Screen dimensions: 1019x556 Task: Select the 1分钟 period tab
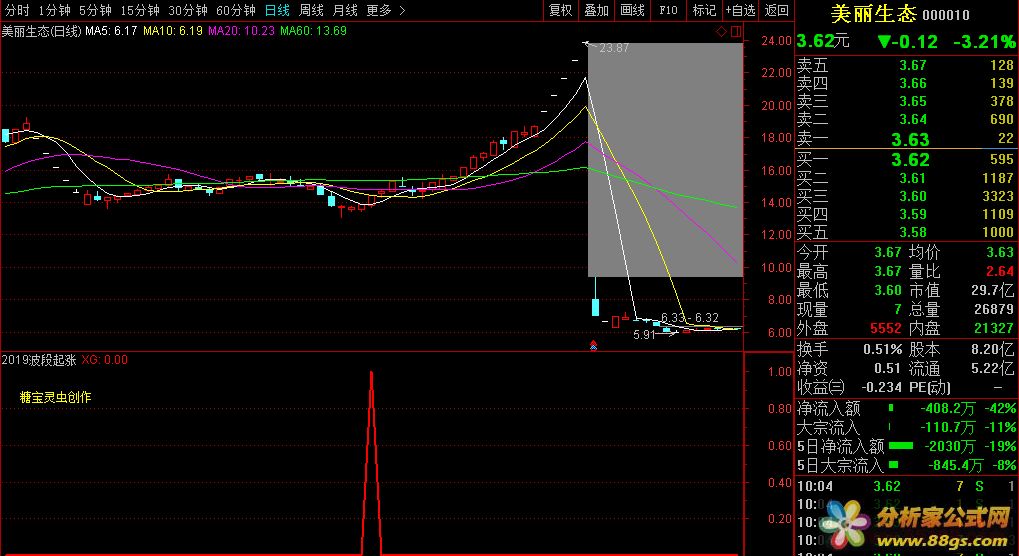pos(55,10)
